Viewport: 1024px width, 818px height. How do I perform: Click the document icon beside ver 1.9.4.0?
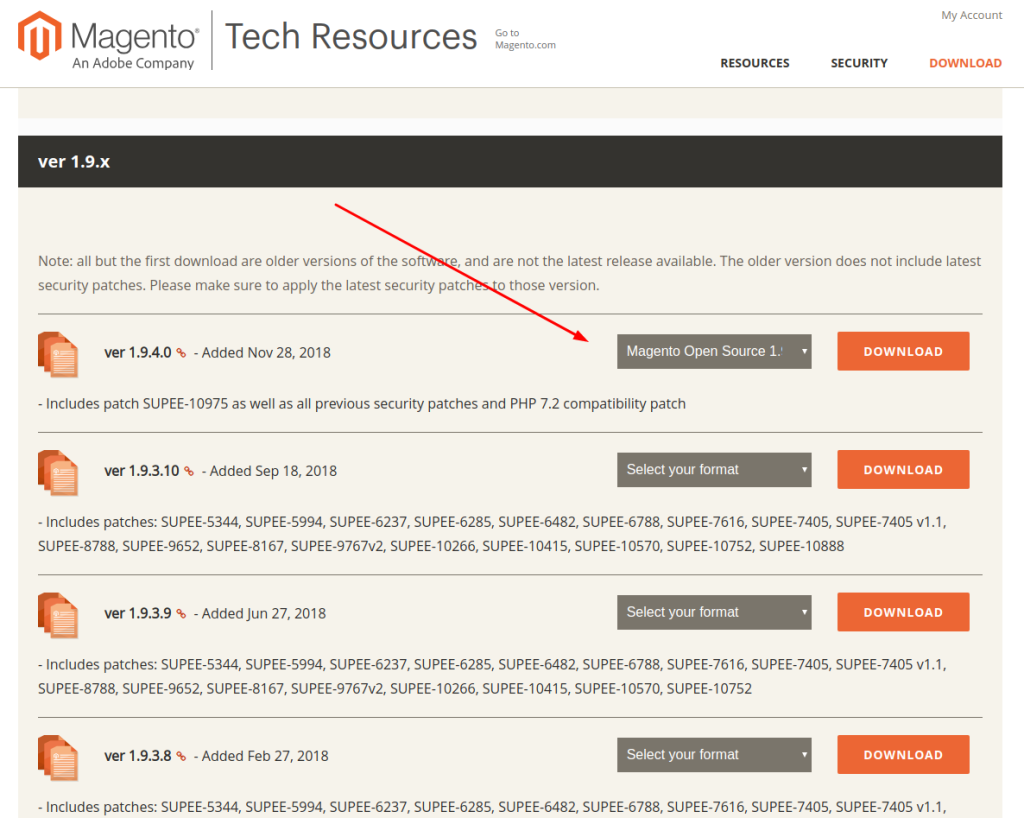click(x=58, y=355)
